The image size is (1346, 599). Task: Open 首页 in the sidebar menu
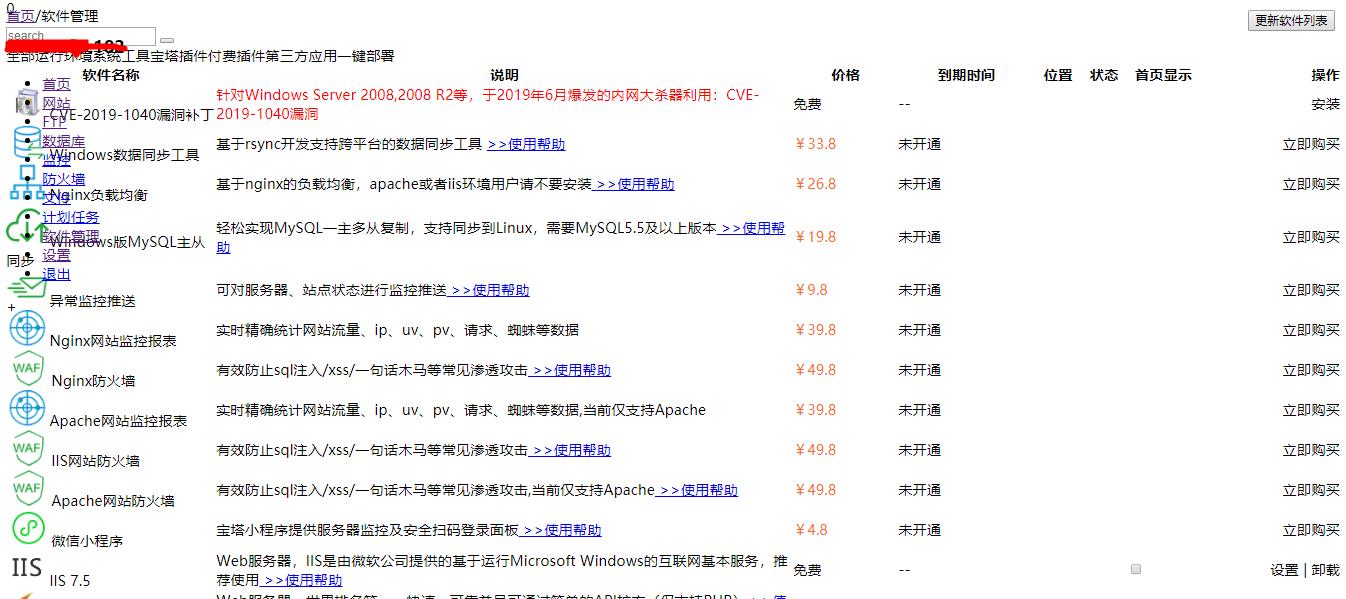(56, 84)
